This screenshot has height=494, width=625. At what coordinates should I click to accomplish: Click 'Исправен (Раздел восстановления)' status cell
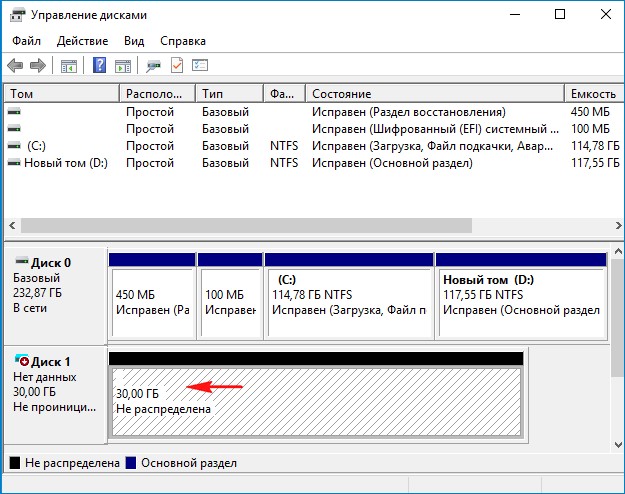coord(409,112)
